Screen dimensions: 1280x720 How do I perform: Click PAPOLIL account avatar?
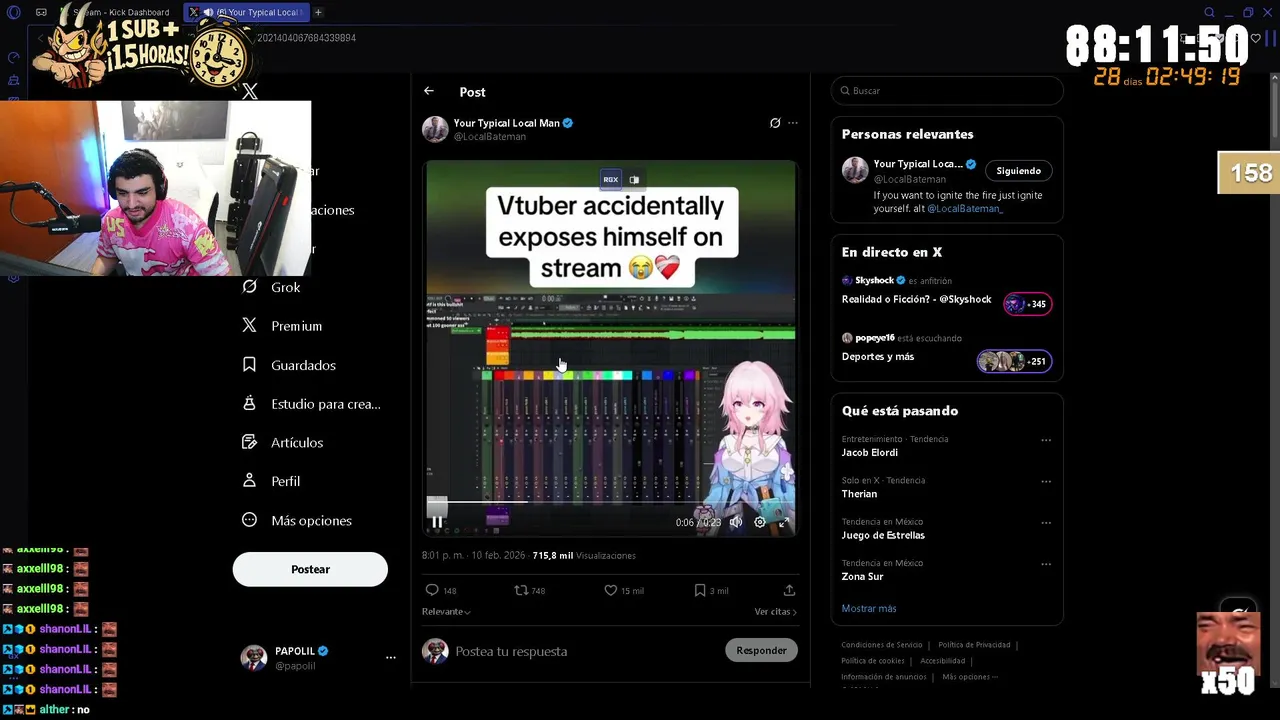coord(254,657)
